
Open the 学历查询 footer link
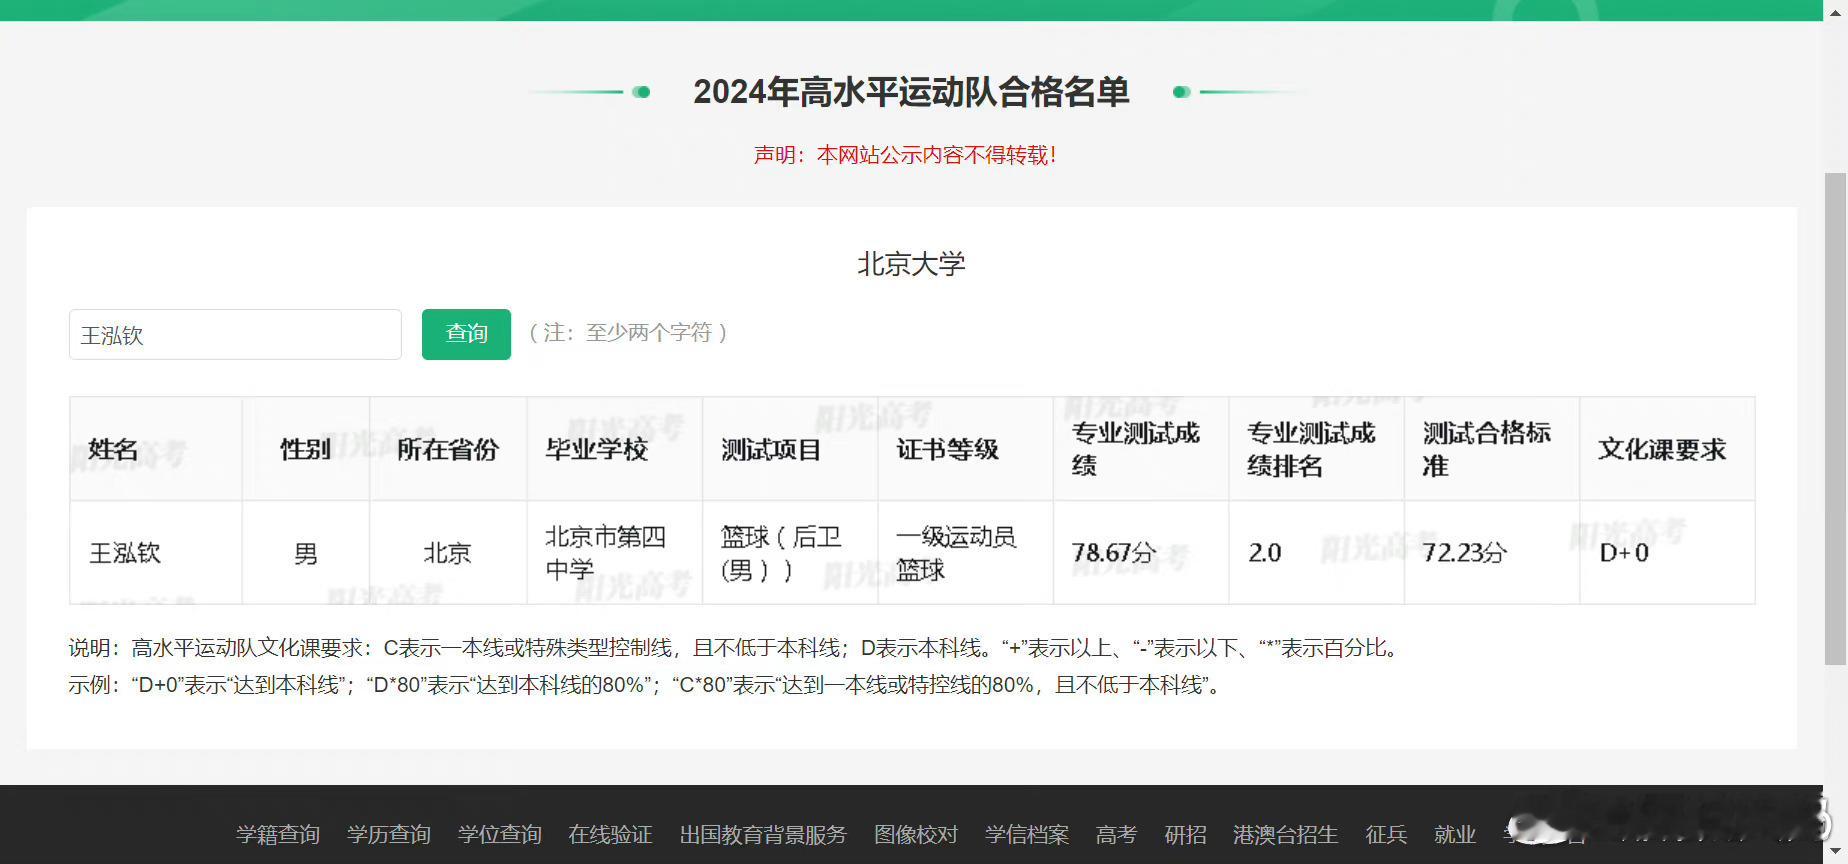[x=389, y=834]
